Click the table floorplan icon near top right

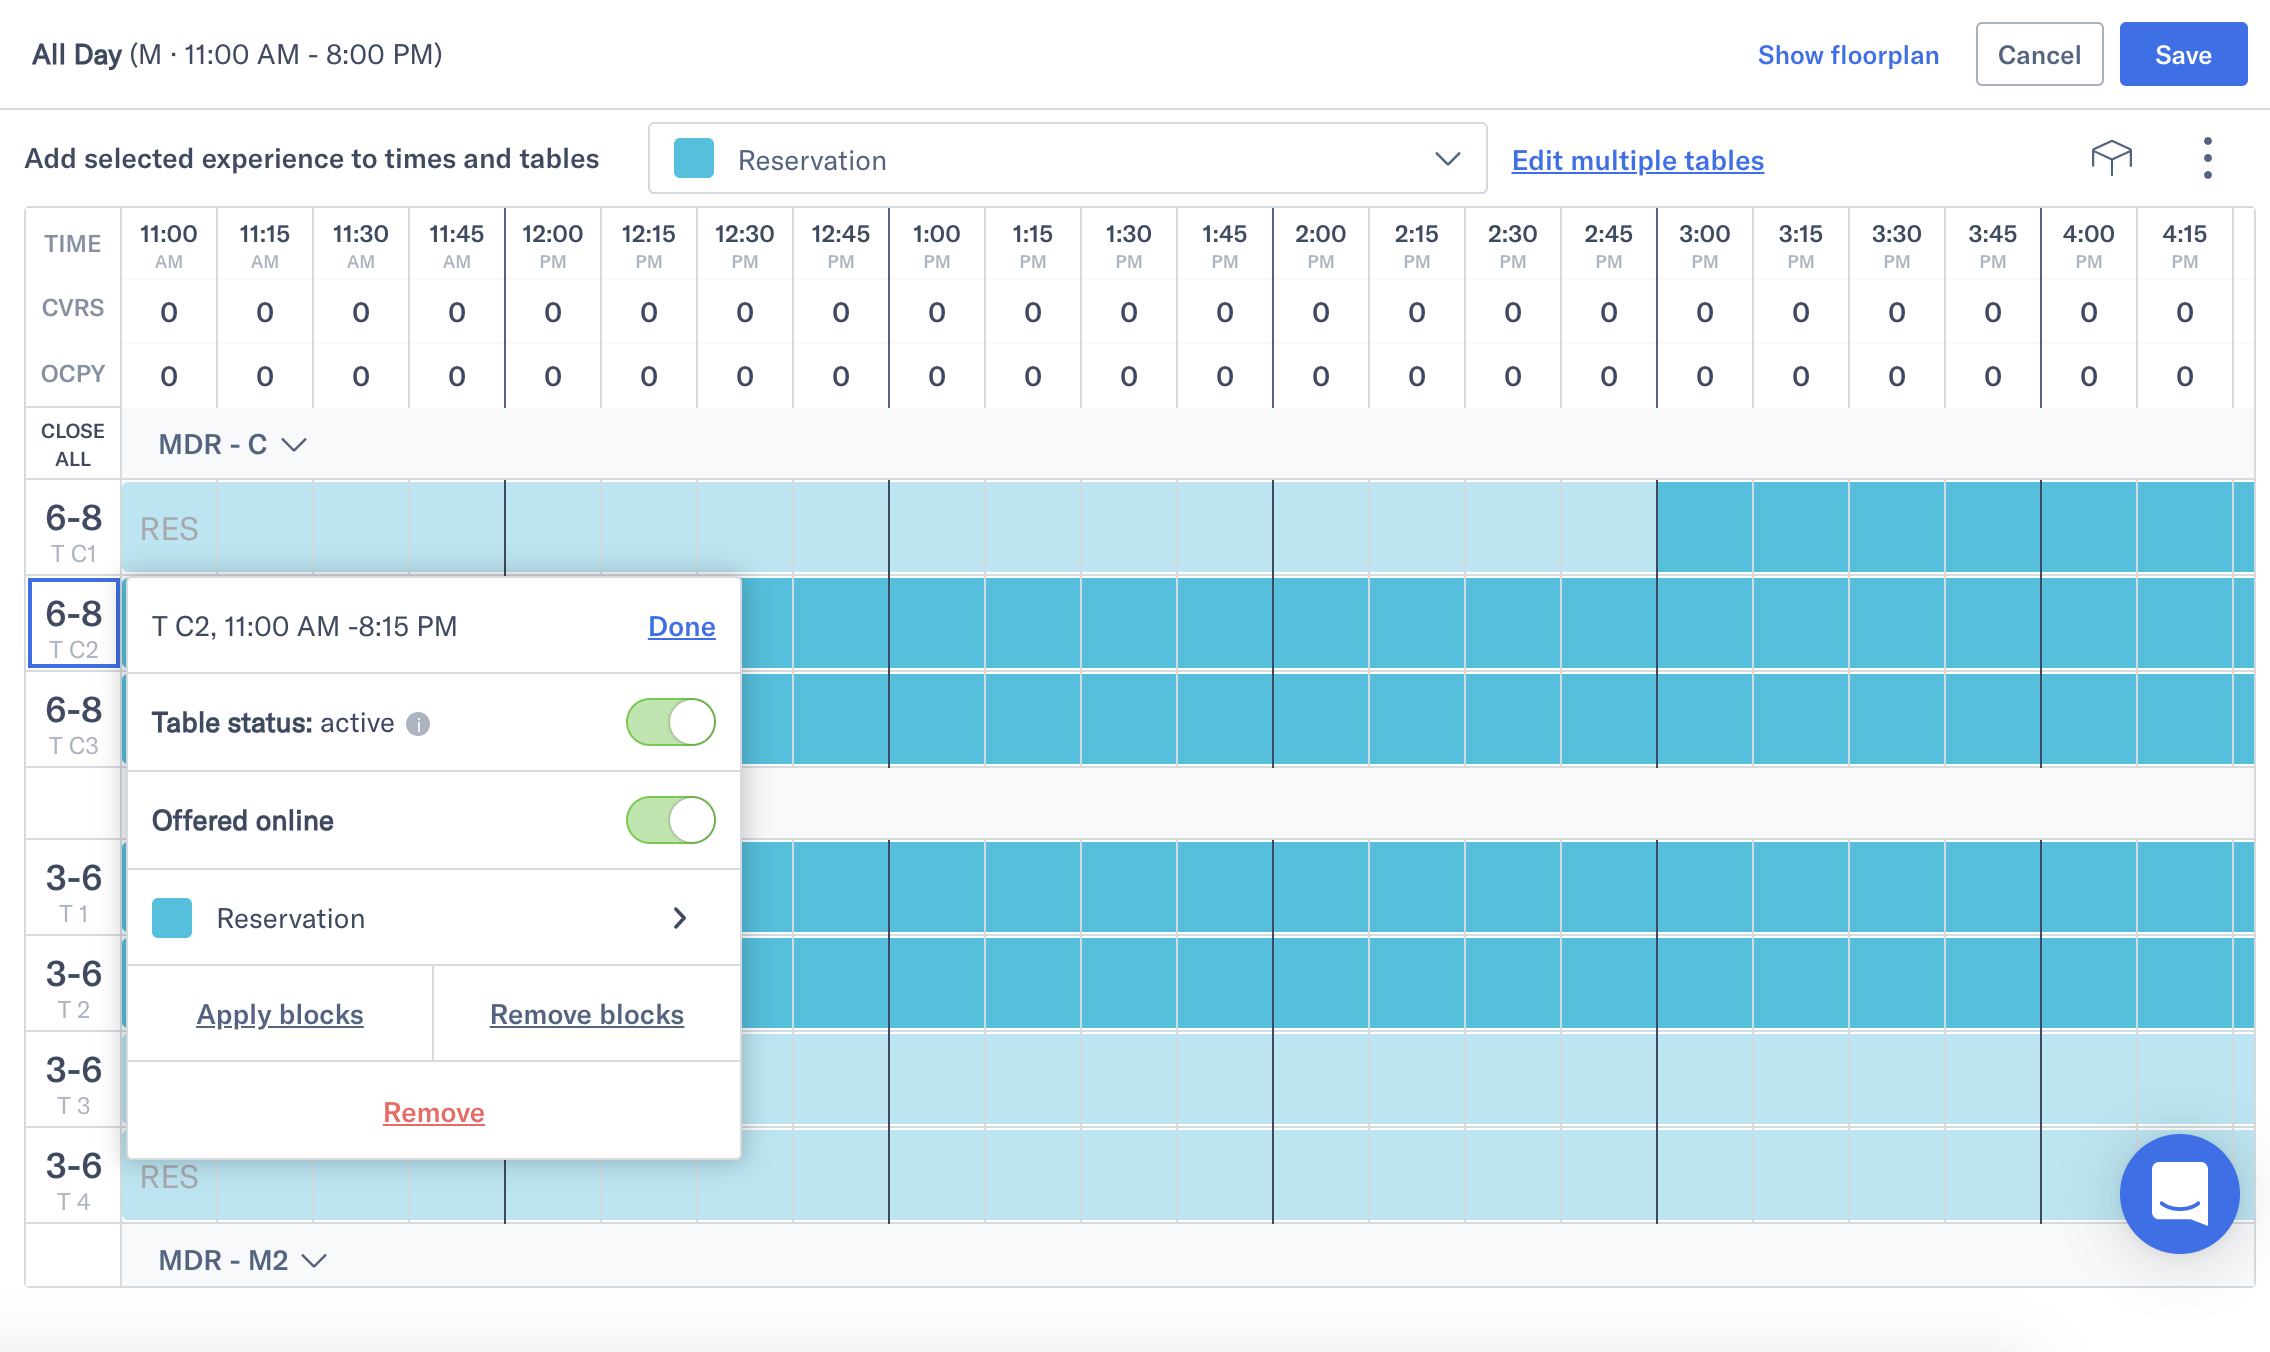[x=2110, y=158]
